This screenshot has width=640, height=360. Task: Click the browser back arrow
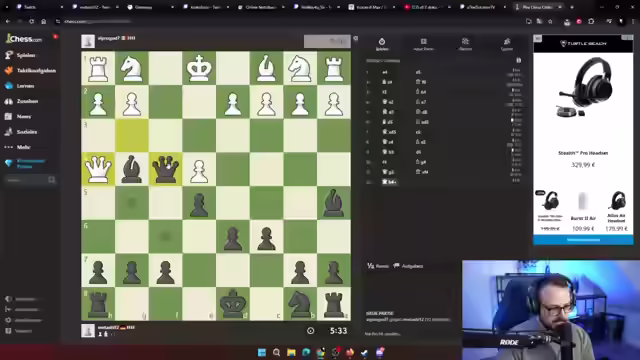pyautogui.click(x=8, y=21)
